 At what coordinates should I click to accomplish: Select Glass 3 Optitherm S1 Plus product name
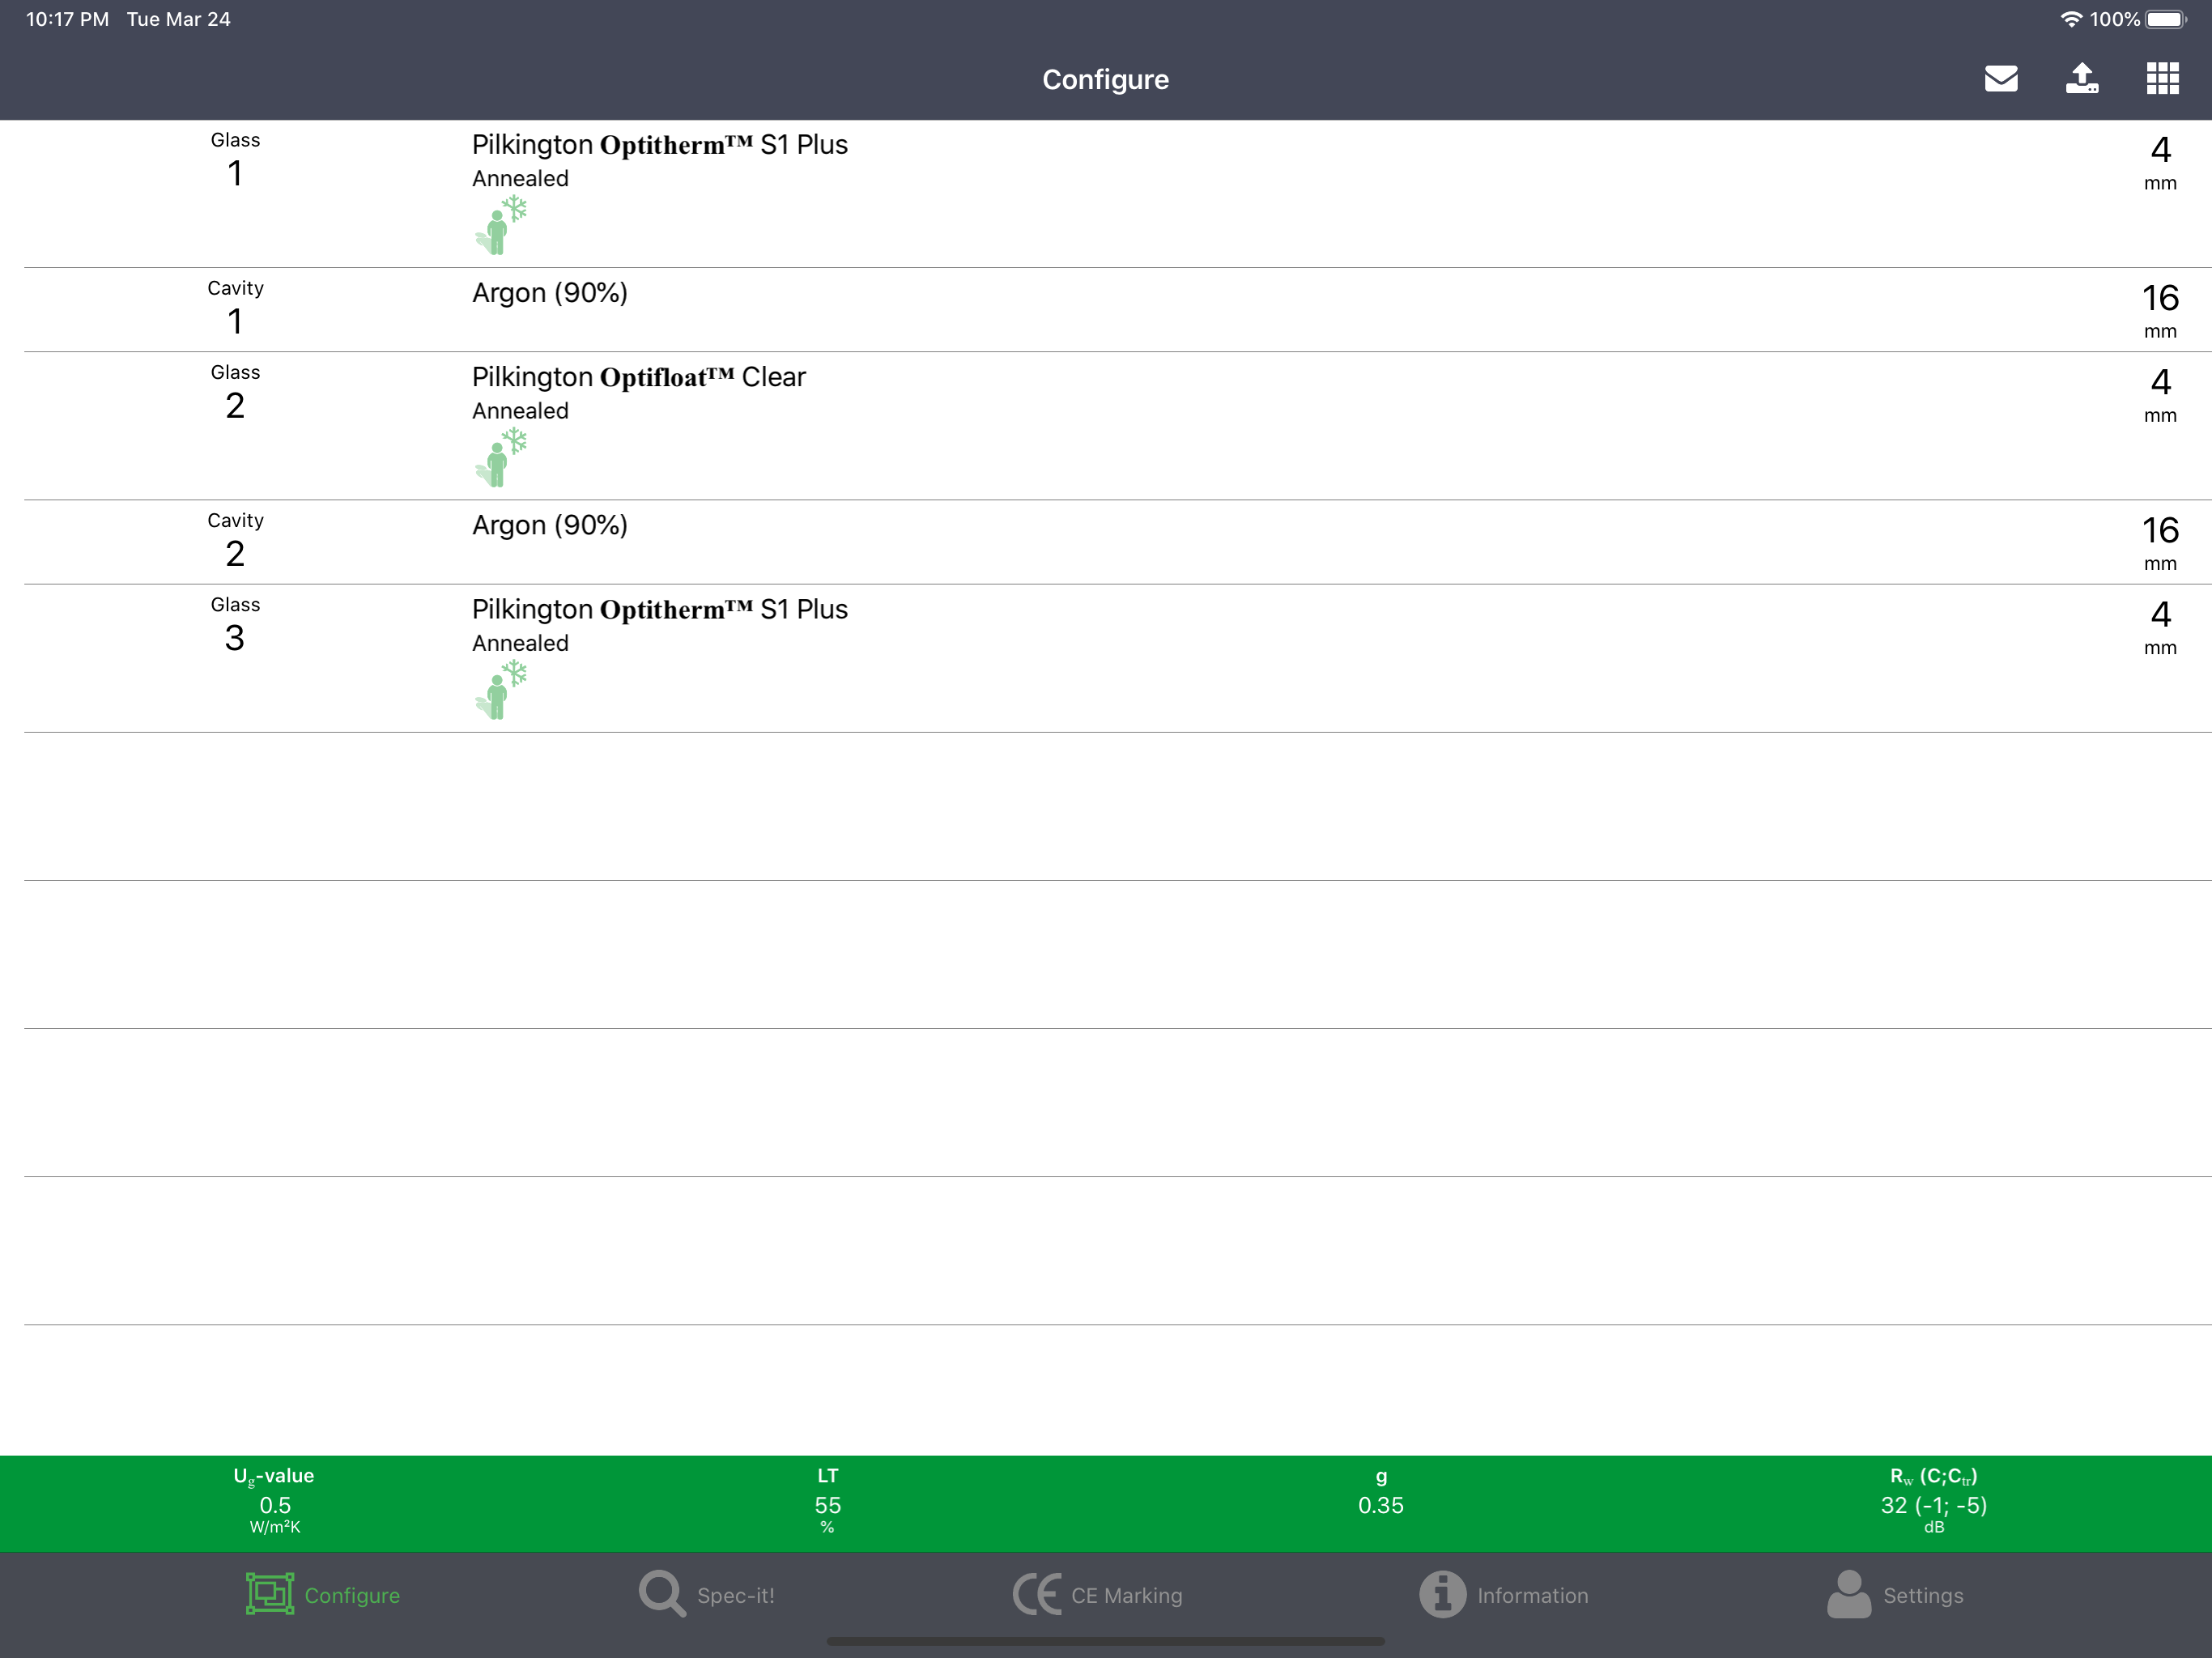click(x=660, y=609)
